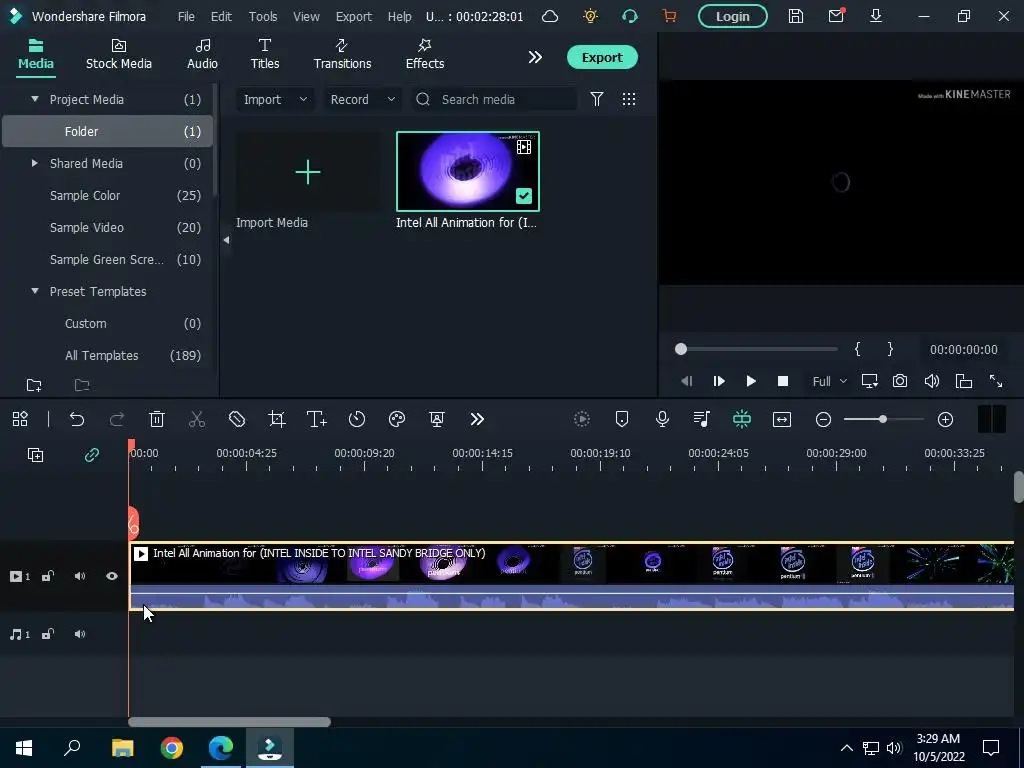Expand more timeline tools chevron
Screen dimensions: 1024x768
click(477, 419)
